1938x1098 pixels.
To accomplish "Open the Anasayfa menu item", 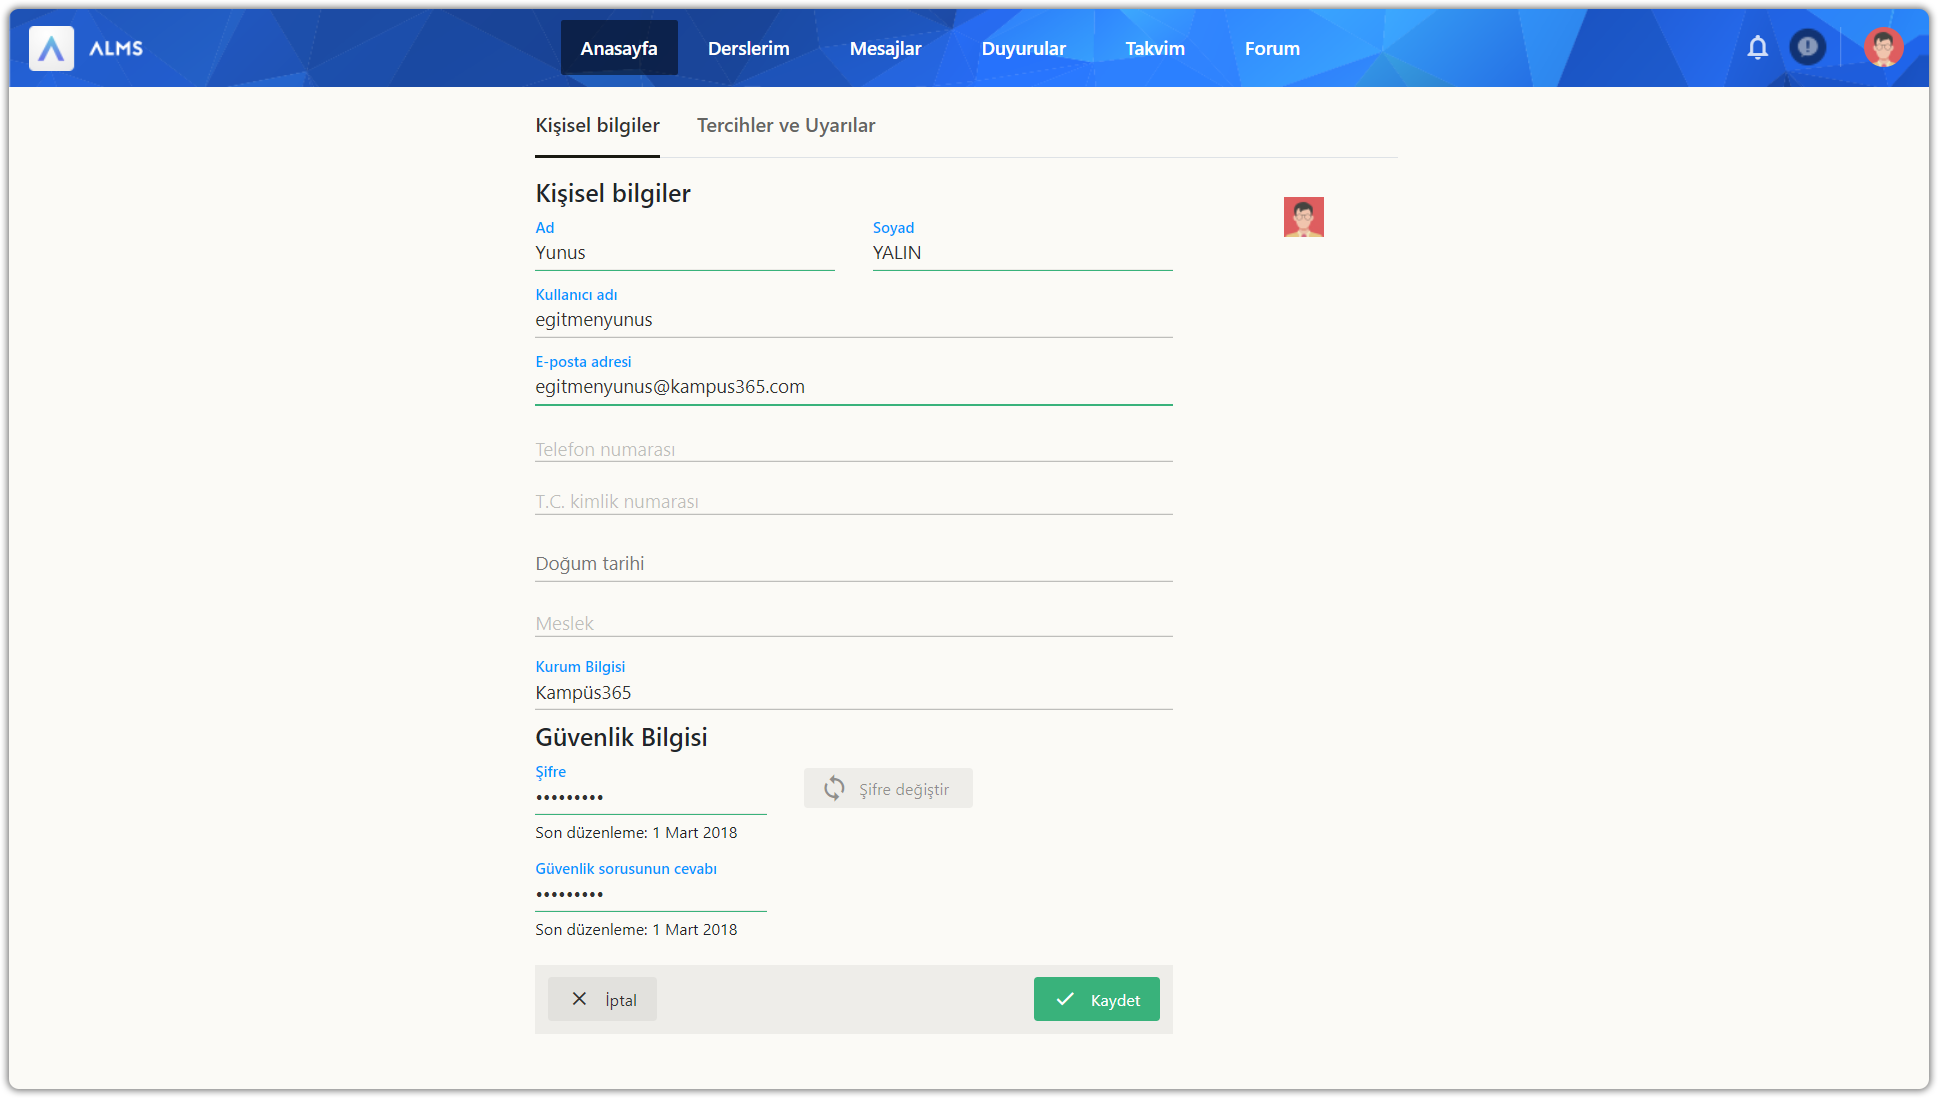I will (x=618, y=48).
